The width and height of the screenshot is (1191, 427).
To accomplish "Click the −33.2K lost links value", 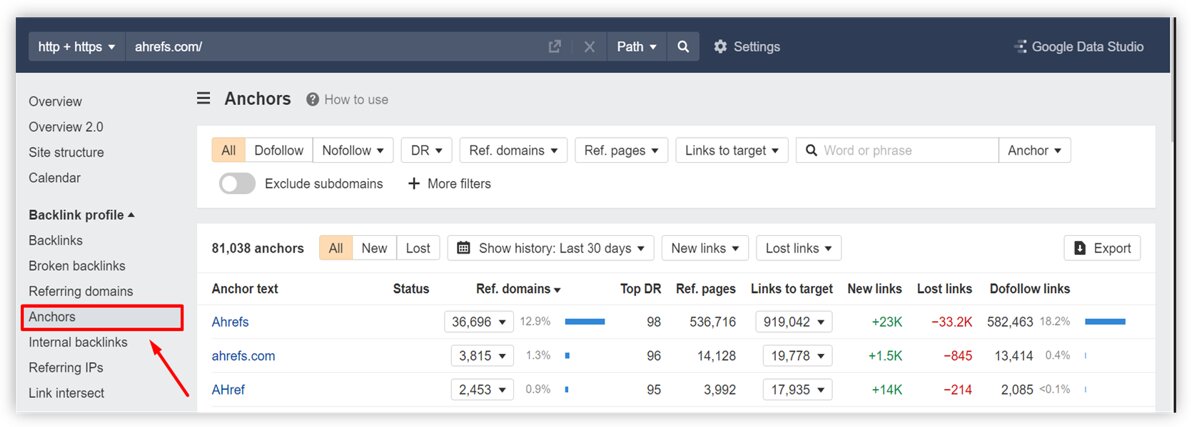I will tap(952, 322).
